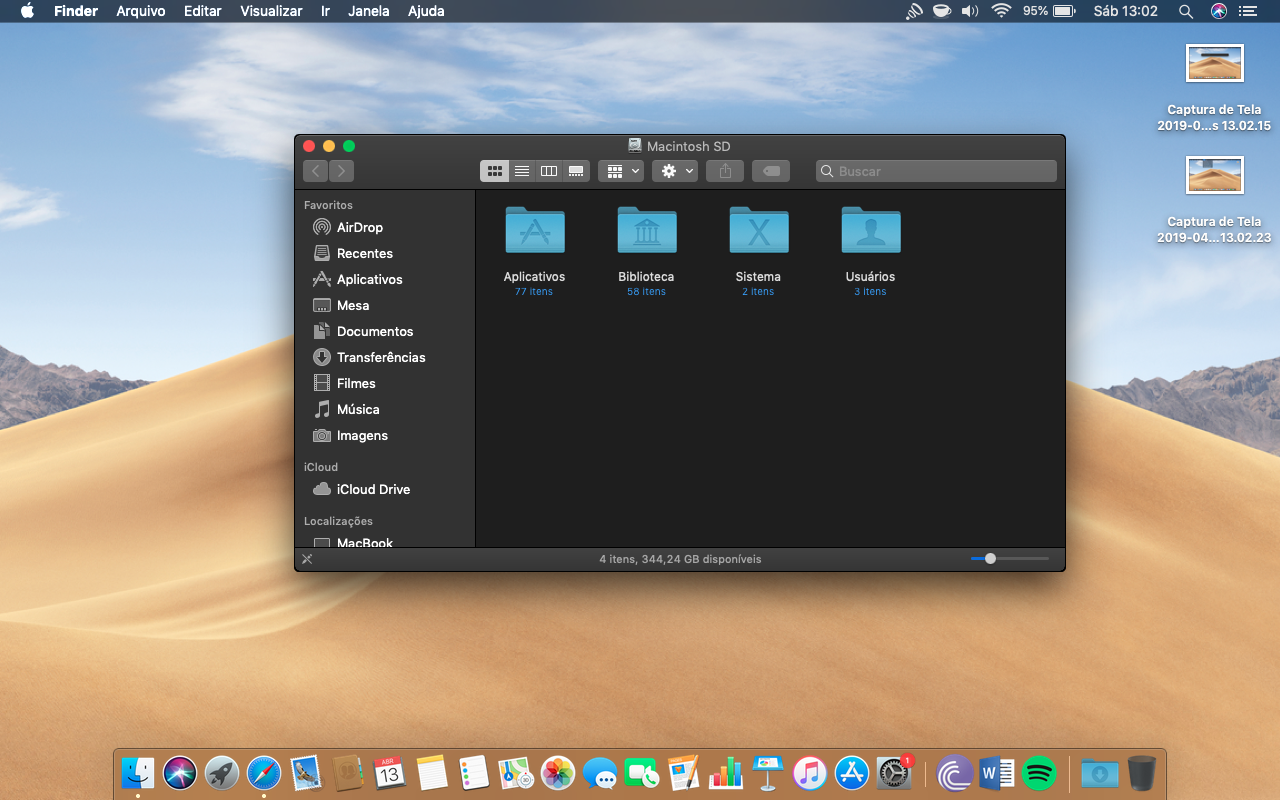Screen dimensions: 1280x800
Task: Open the Aplicativos folder icon
Action: 534,231
